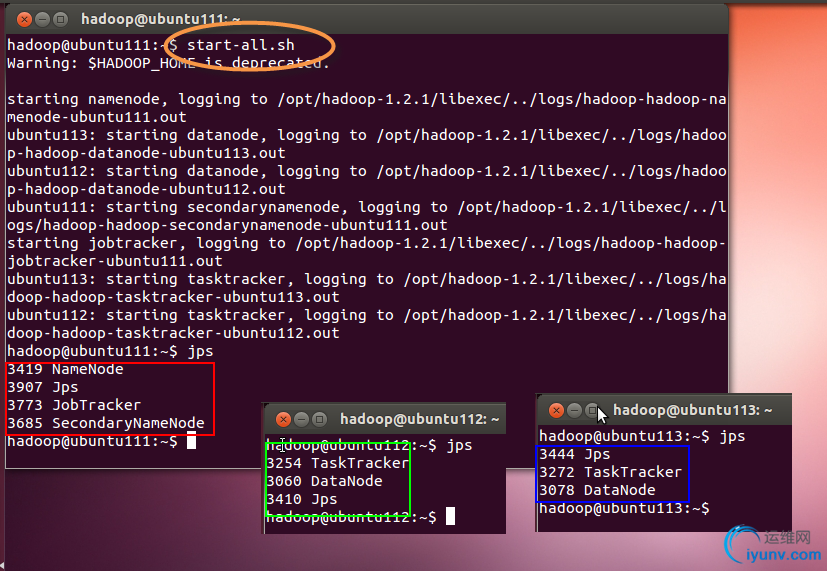Screen dimensions: 827x571
Task: Minimize the hadoop@ubuntu111 terminal window
Action: 42,20
